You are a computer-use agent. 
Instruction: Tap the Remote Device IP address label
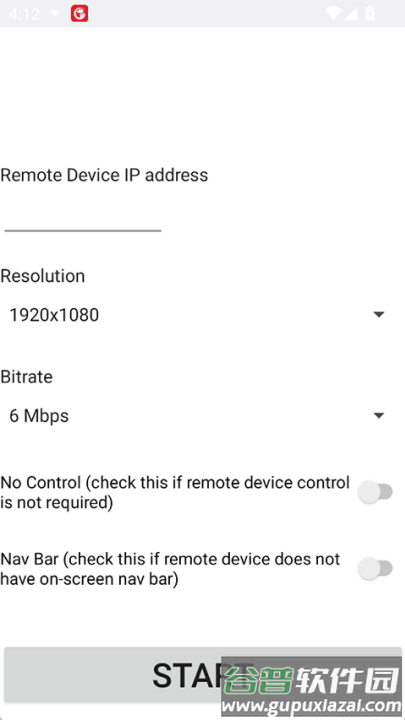coord(104,175)
